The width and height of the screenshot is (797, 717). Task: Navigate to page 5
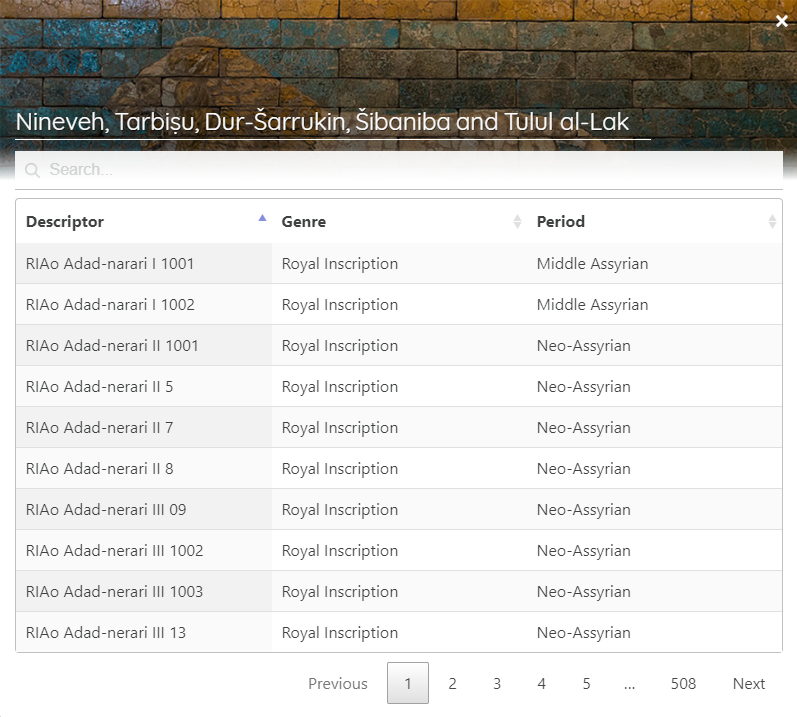tap(586, 684)
